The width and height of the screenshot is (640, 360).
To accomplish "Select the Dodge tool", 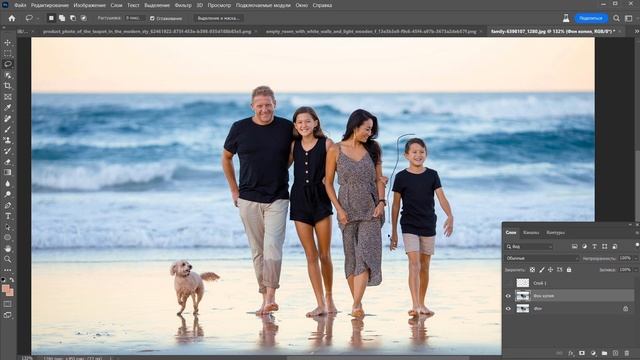I will point(8,194).
